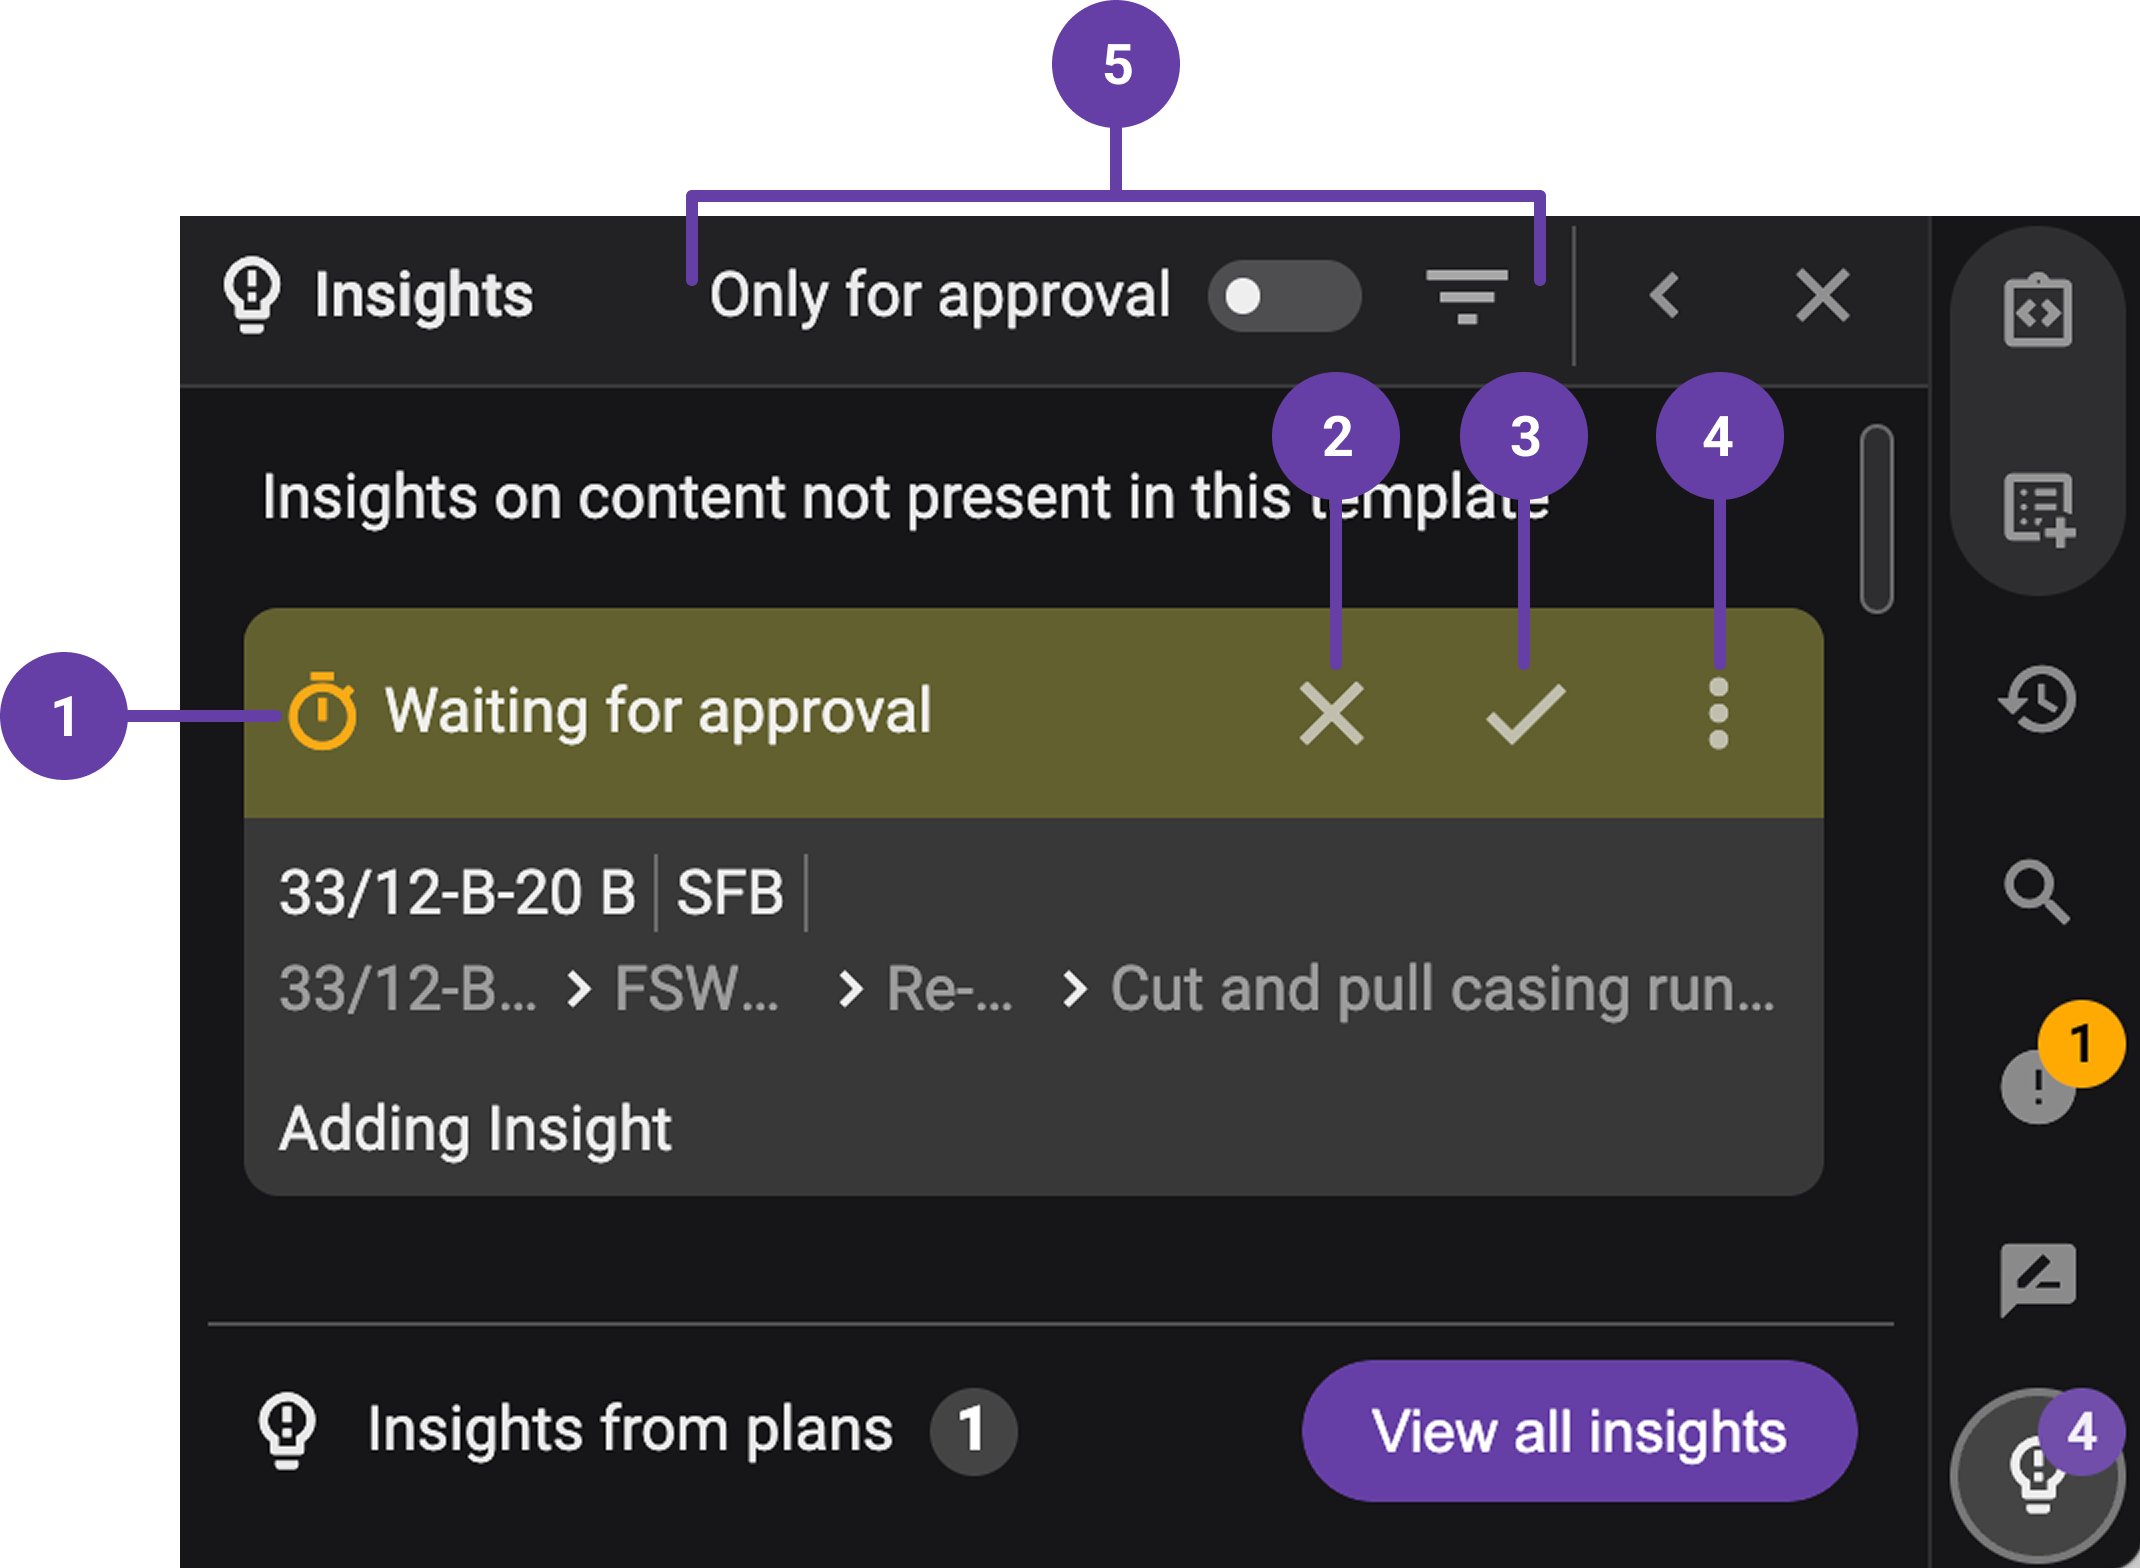Open the three-dot options menu on the insight

[1717, 713]
